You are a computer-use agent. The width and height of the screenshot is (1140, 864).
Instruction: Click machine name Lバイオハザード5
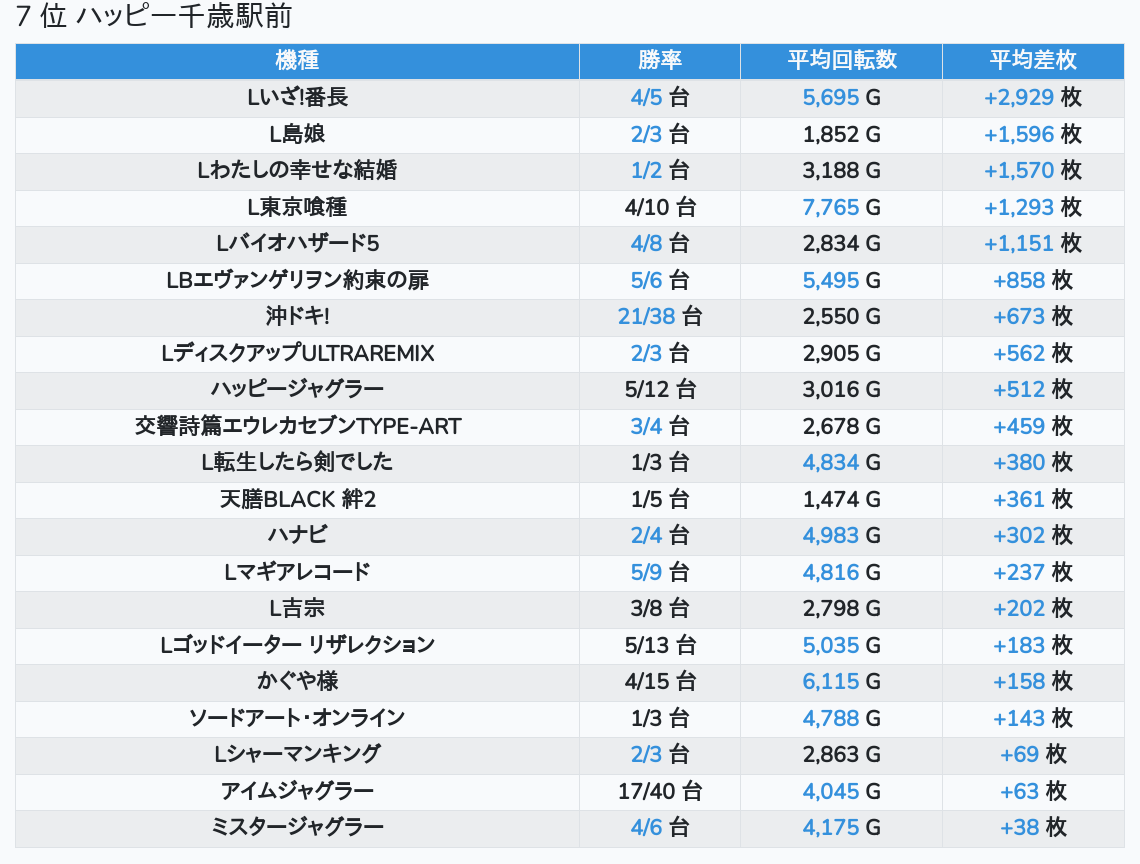pos(297,244)
